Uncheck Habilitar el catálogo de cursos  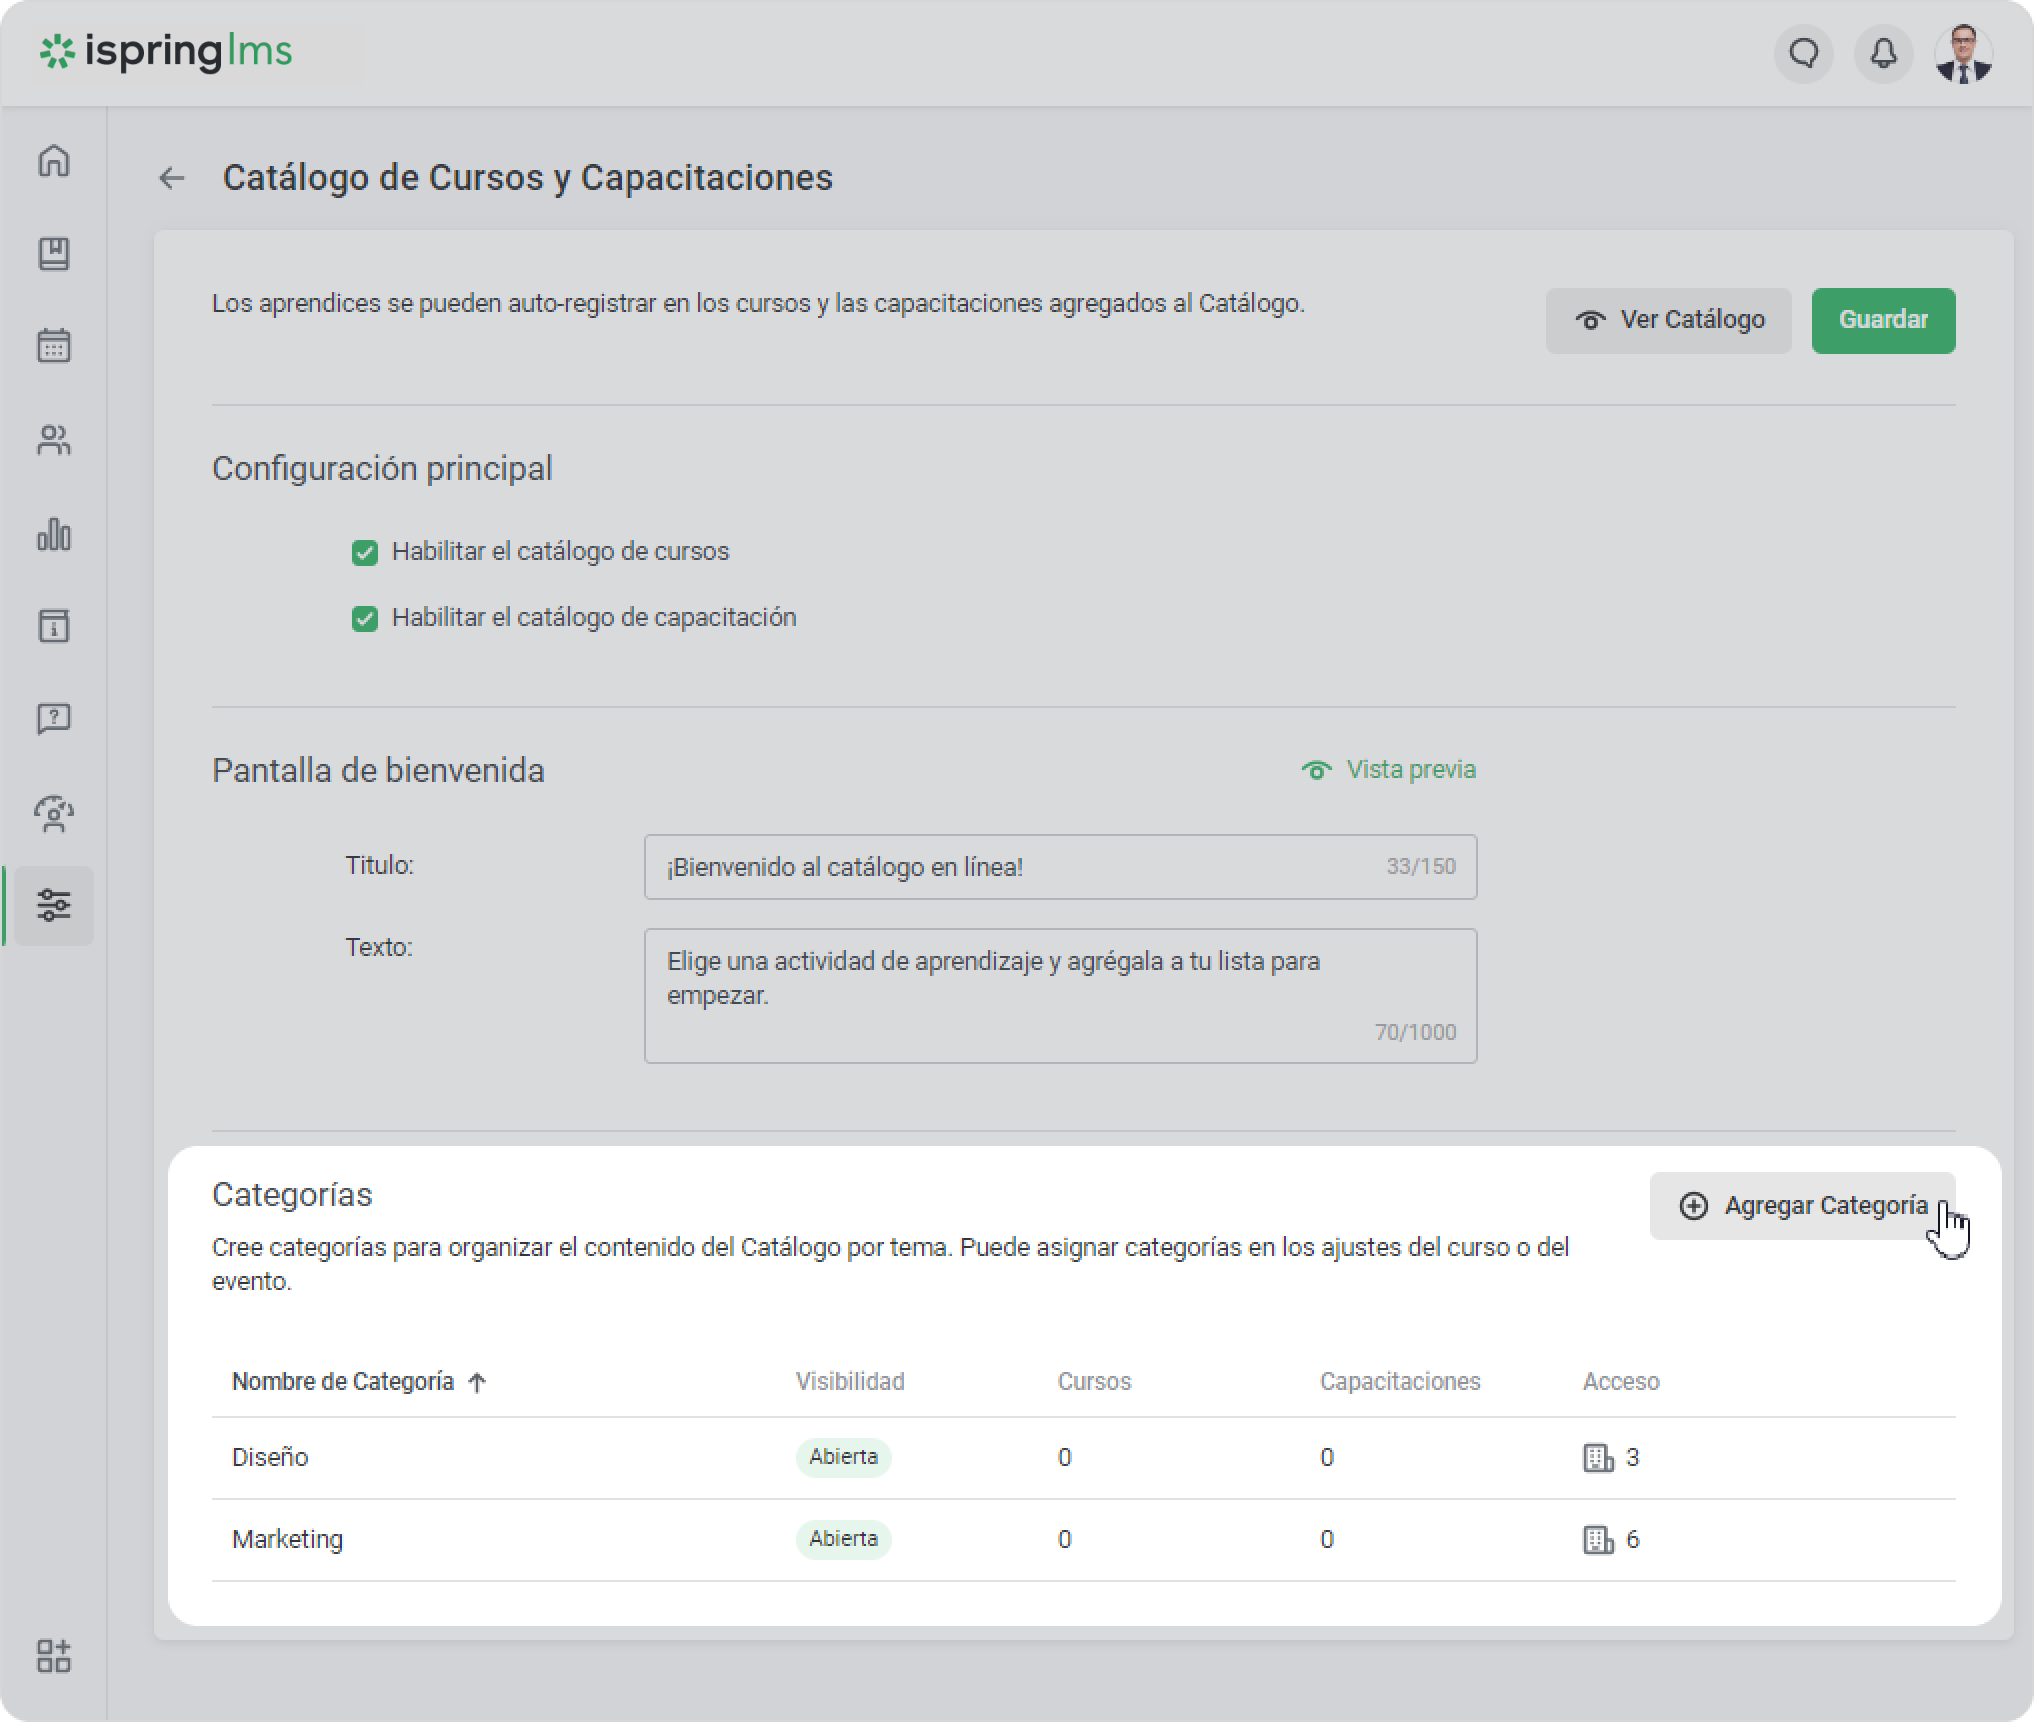(x=365, y=553)
